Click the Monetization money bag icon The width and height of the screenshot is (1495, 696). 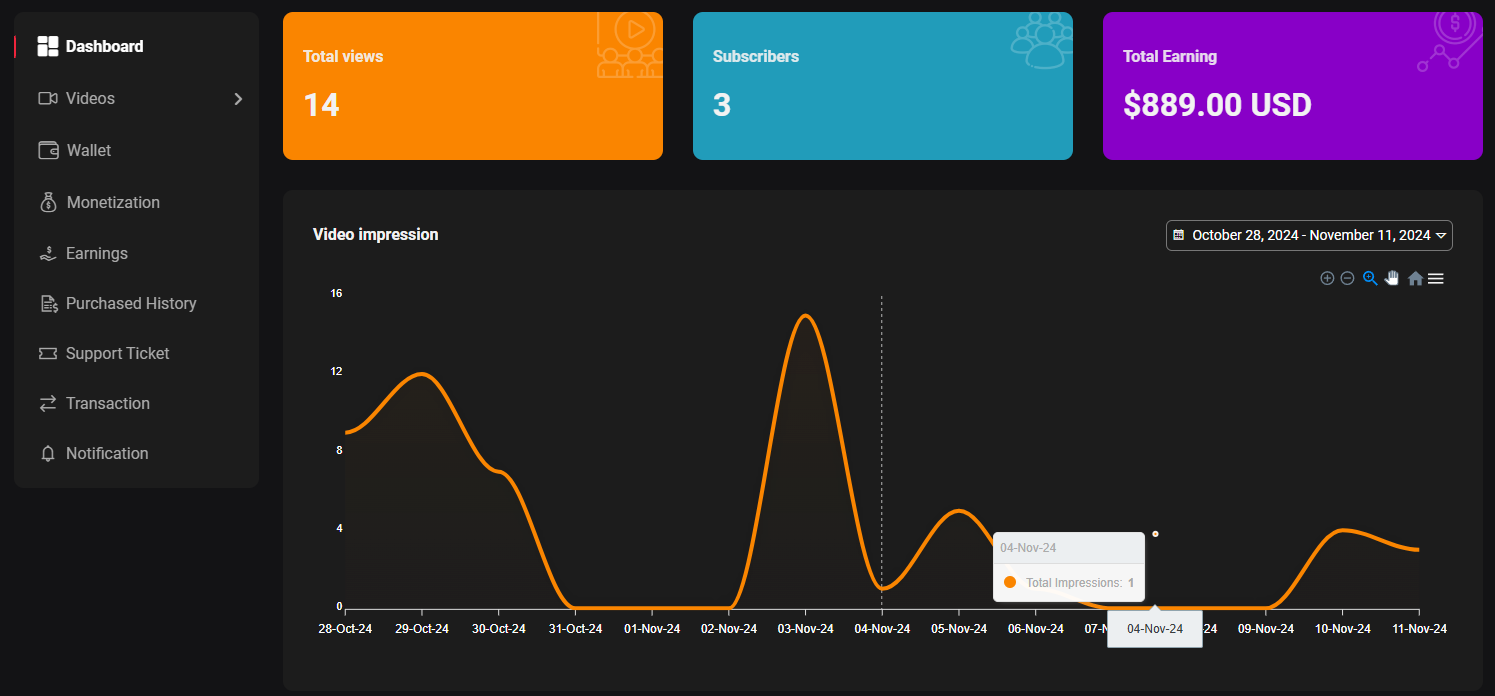click(x=48, y=202)
